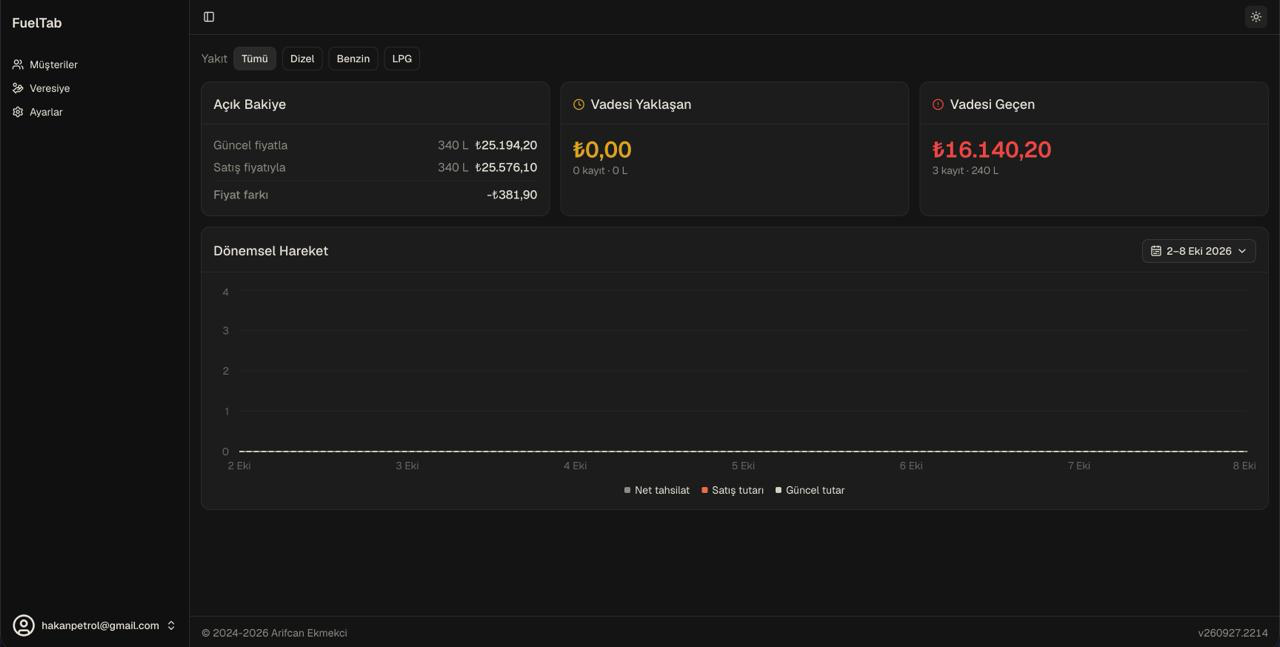Screen dimensions: 1280x647
Task: Click the Veresiye icon in sidebar
Action: 18,88
